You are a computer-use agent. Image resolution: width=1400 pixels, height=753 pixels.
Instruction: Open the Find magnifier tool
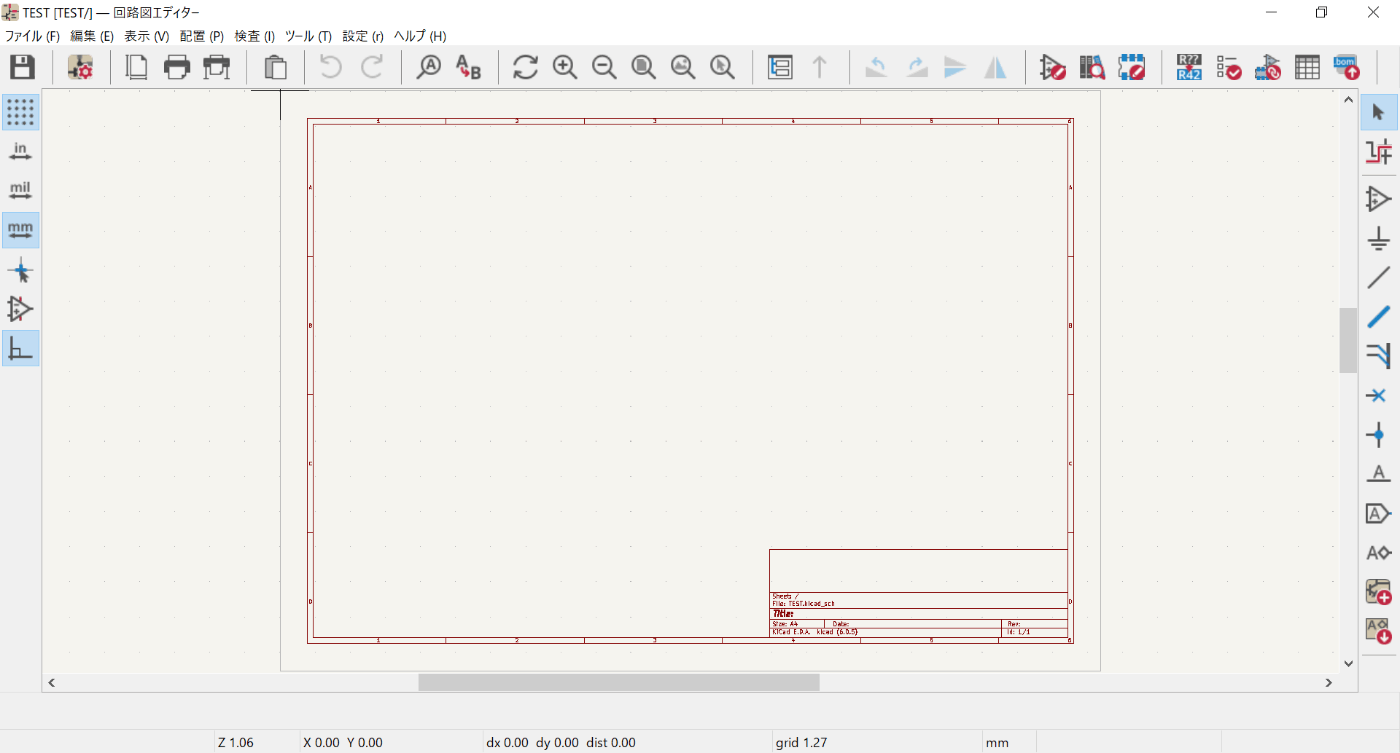428,67
